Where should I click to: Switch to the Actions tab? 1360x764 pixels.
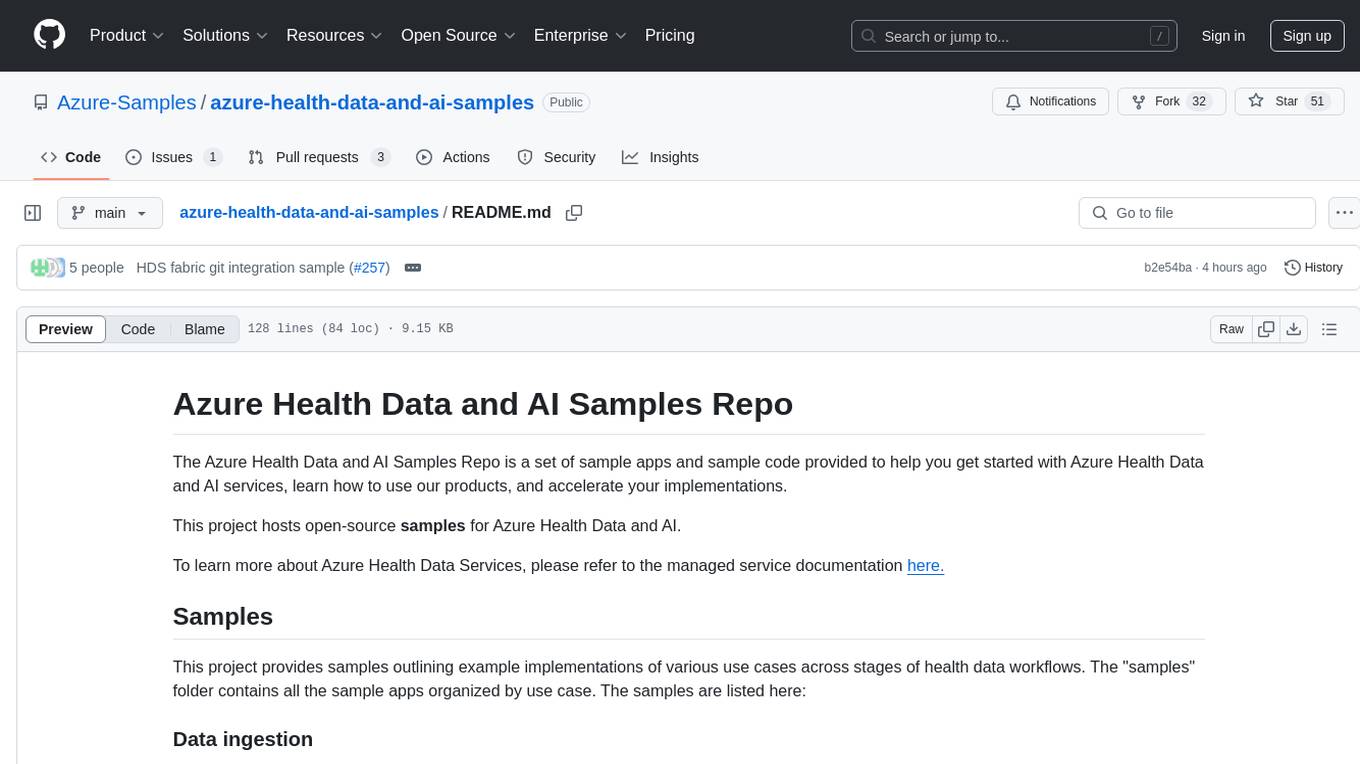[453, 157]
